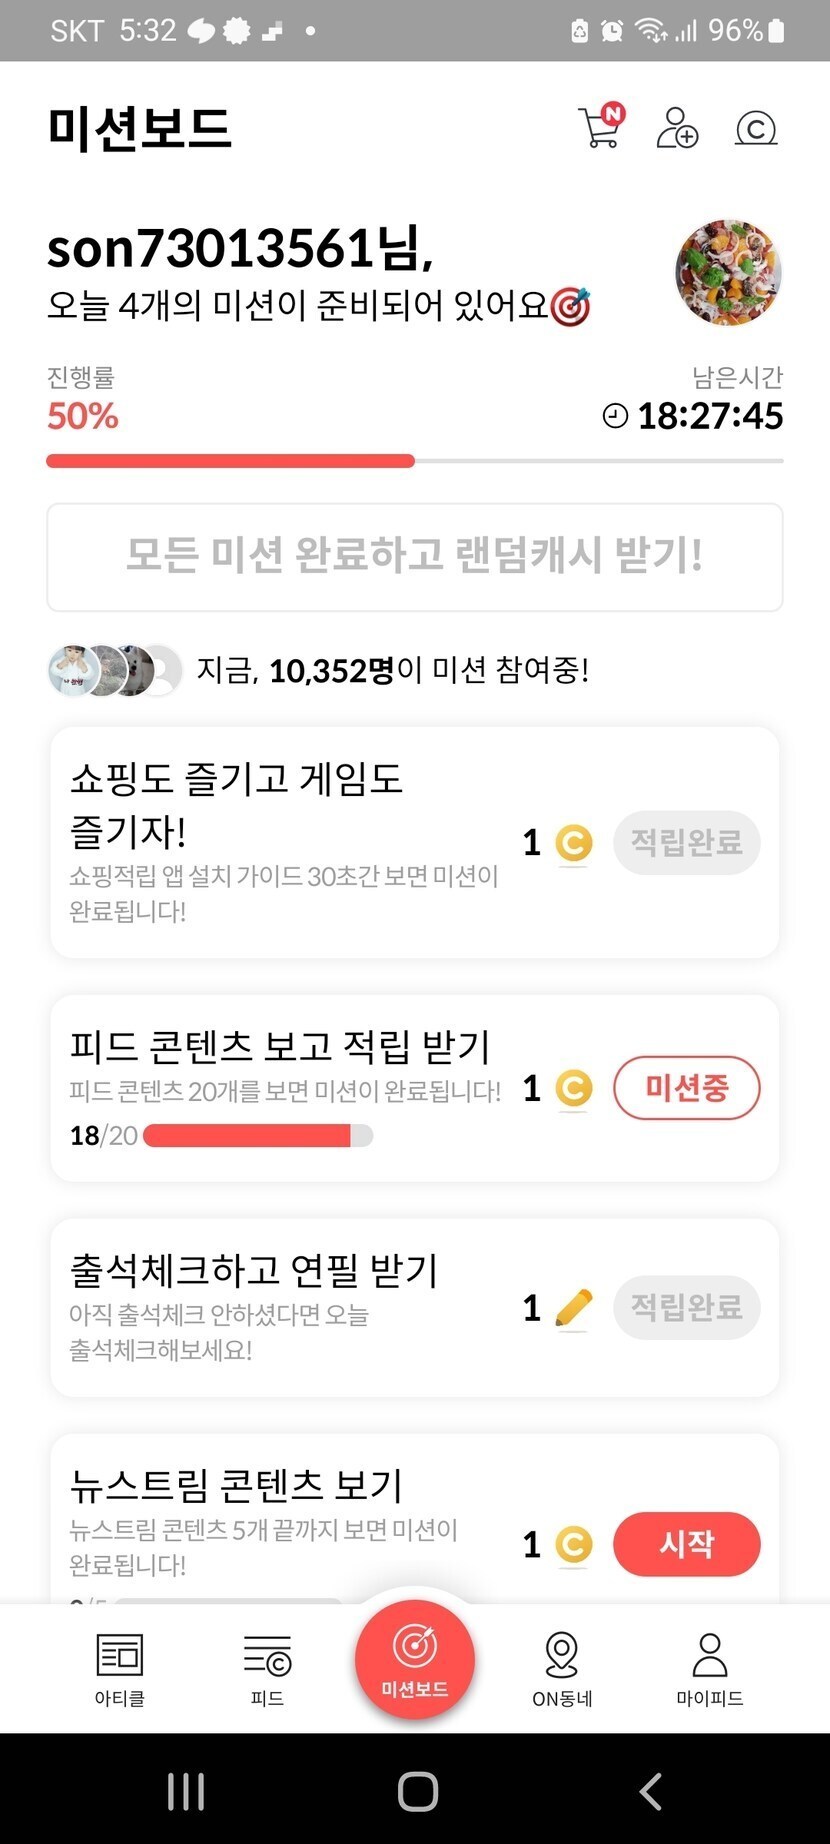Open the cash coin icon in header
This screenshot has height=1844, width=830.
pos(756,128)
